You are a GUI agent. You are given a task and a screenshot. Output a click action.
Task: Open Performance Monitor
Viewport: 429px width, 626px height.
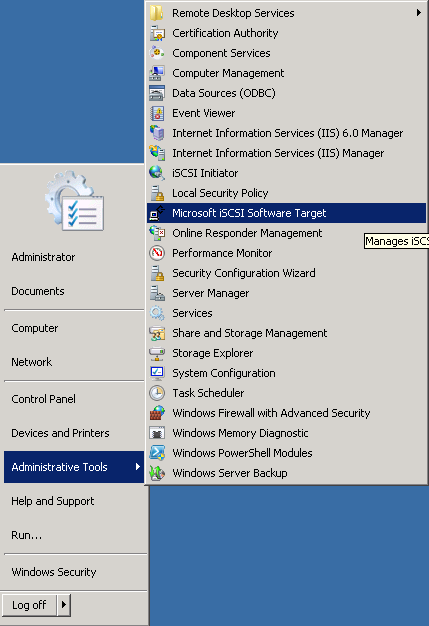(286, 253)
